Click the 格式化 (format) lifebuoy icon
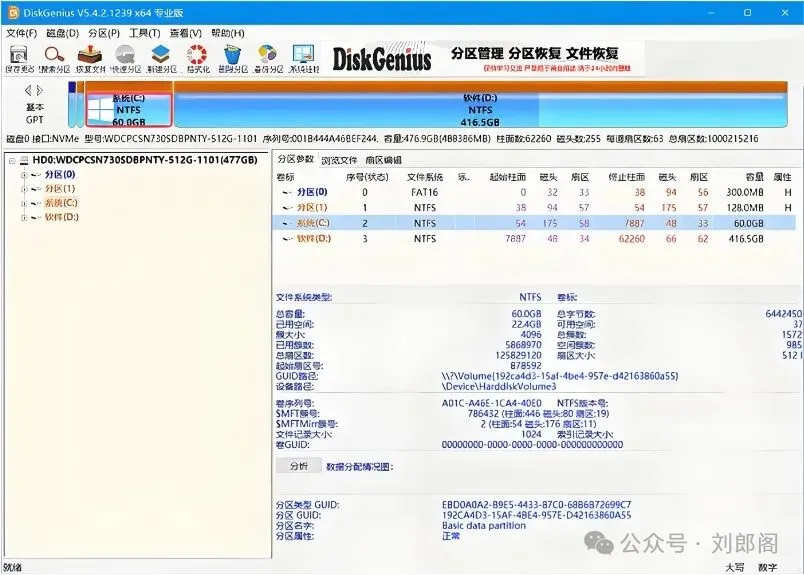 pos(197,54)
